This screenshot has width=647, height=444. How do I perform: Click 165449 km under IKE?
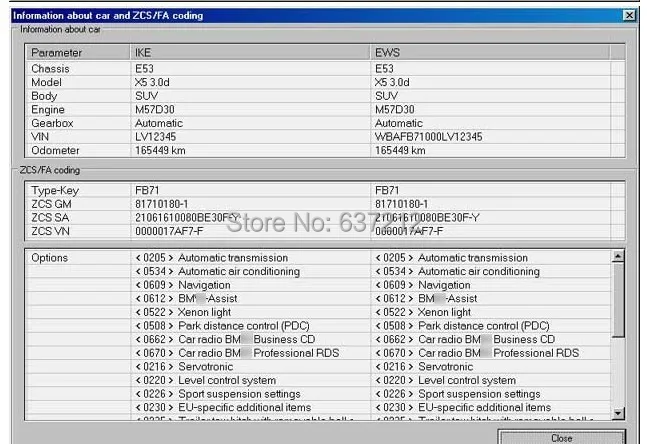coord(160,150)
